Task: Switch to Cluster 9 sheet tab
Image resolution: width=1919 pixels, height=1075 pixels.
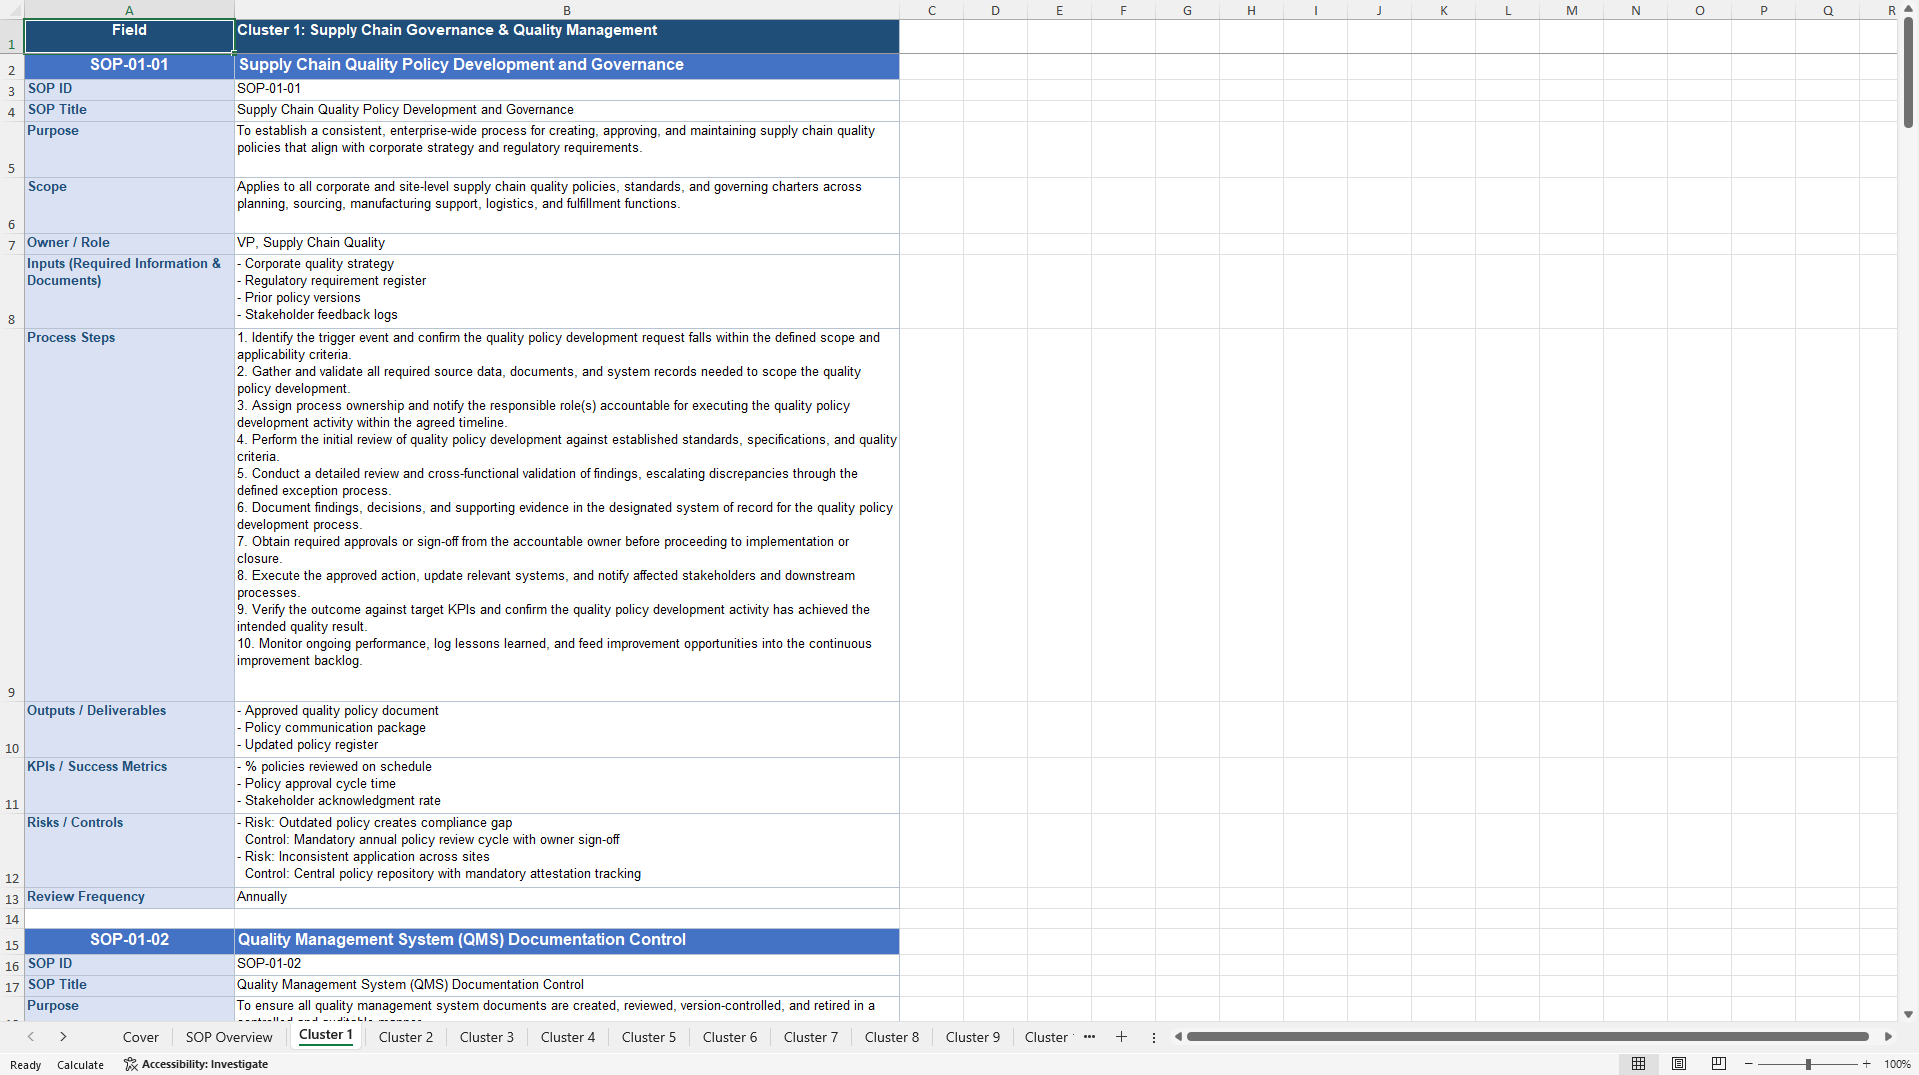Action: 973,1037
